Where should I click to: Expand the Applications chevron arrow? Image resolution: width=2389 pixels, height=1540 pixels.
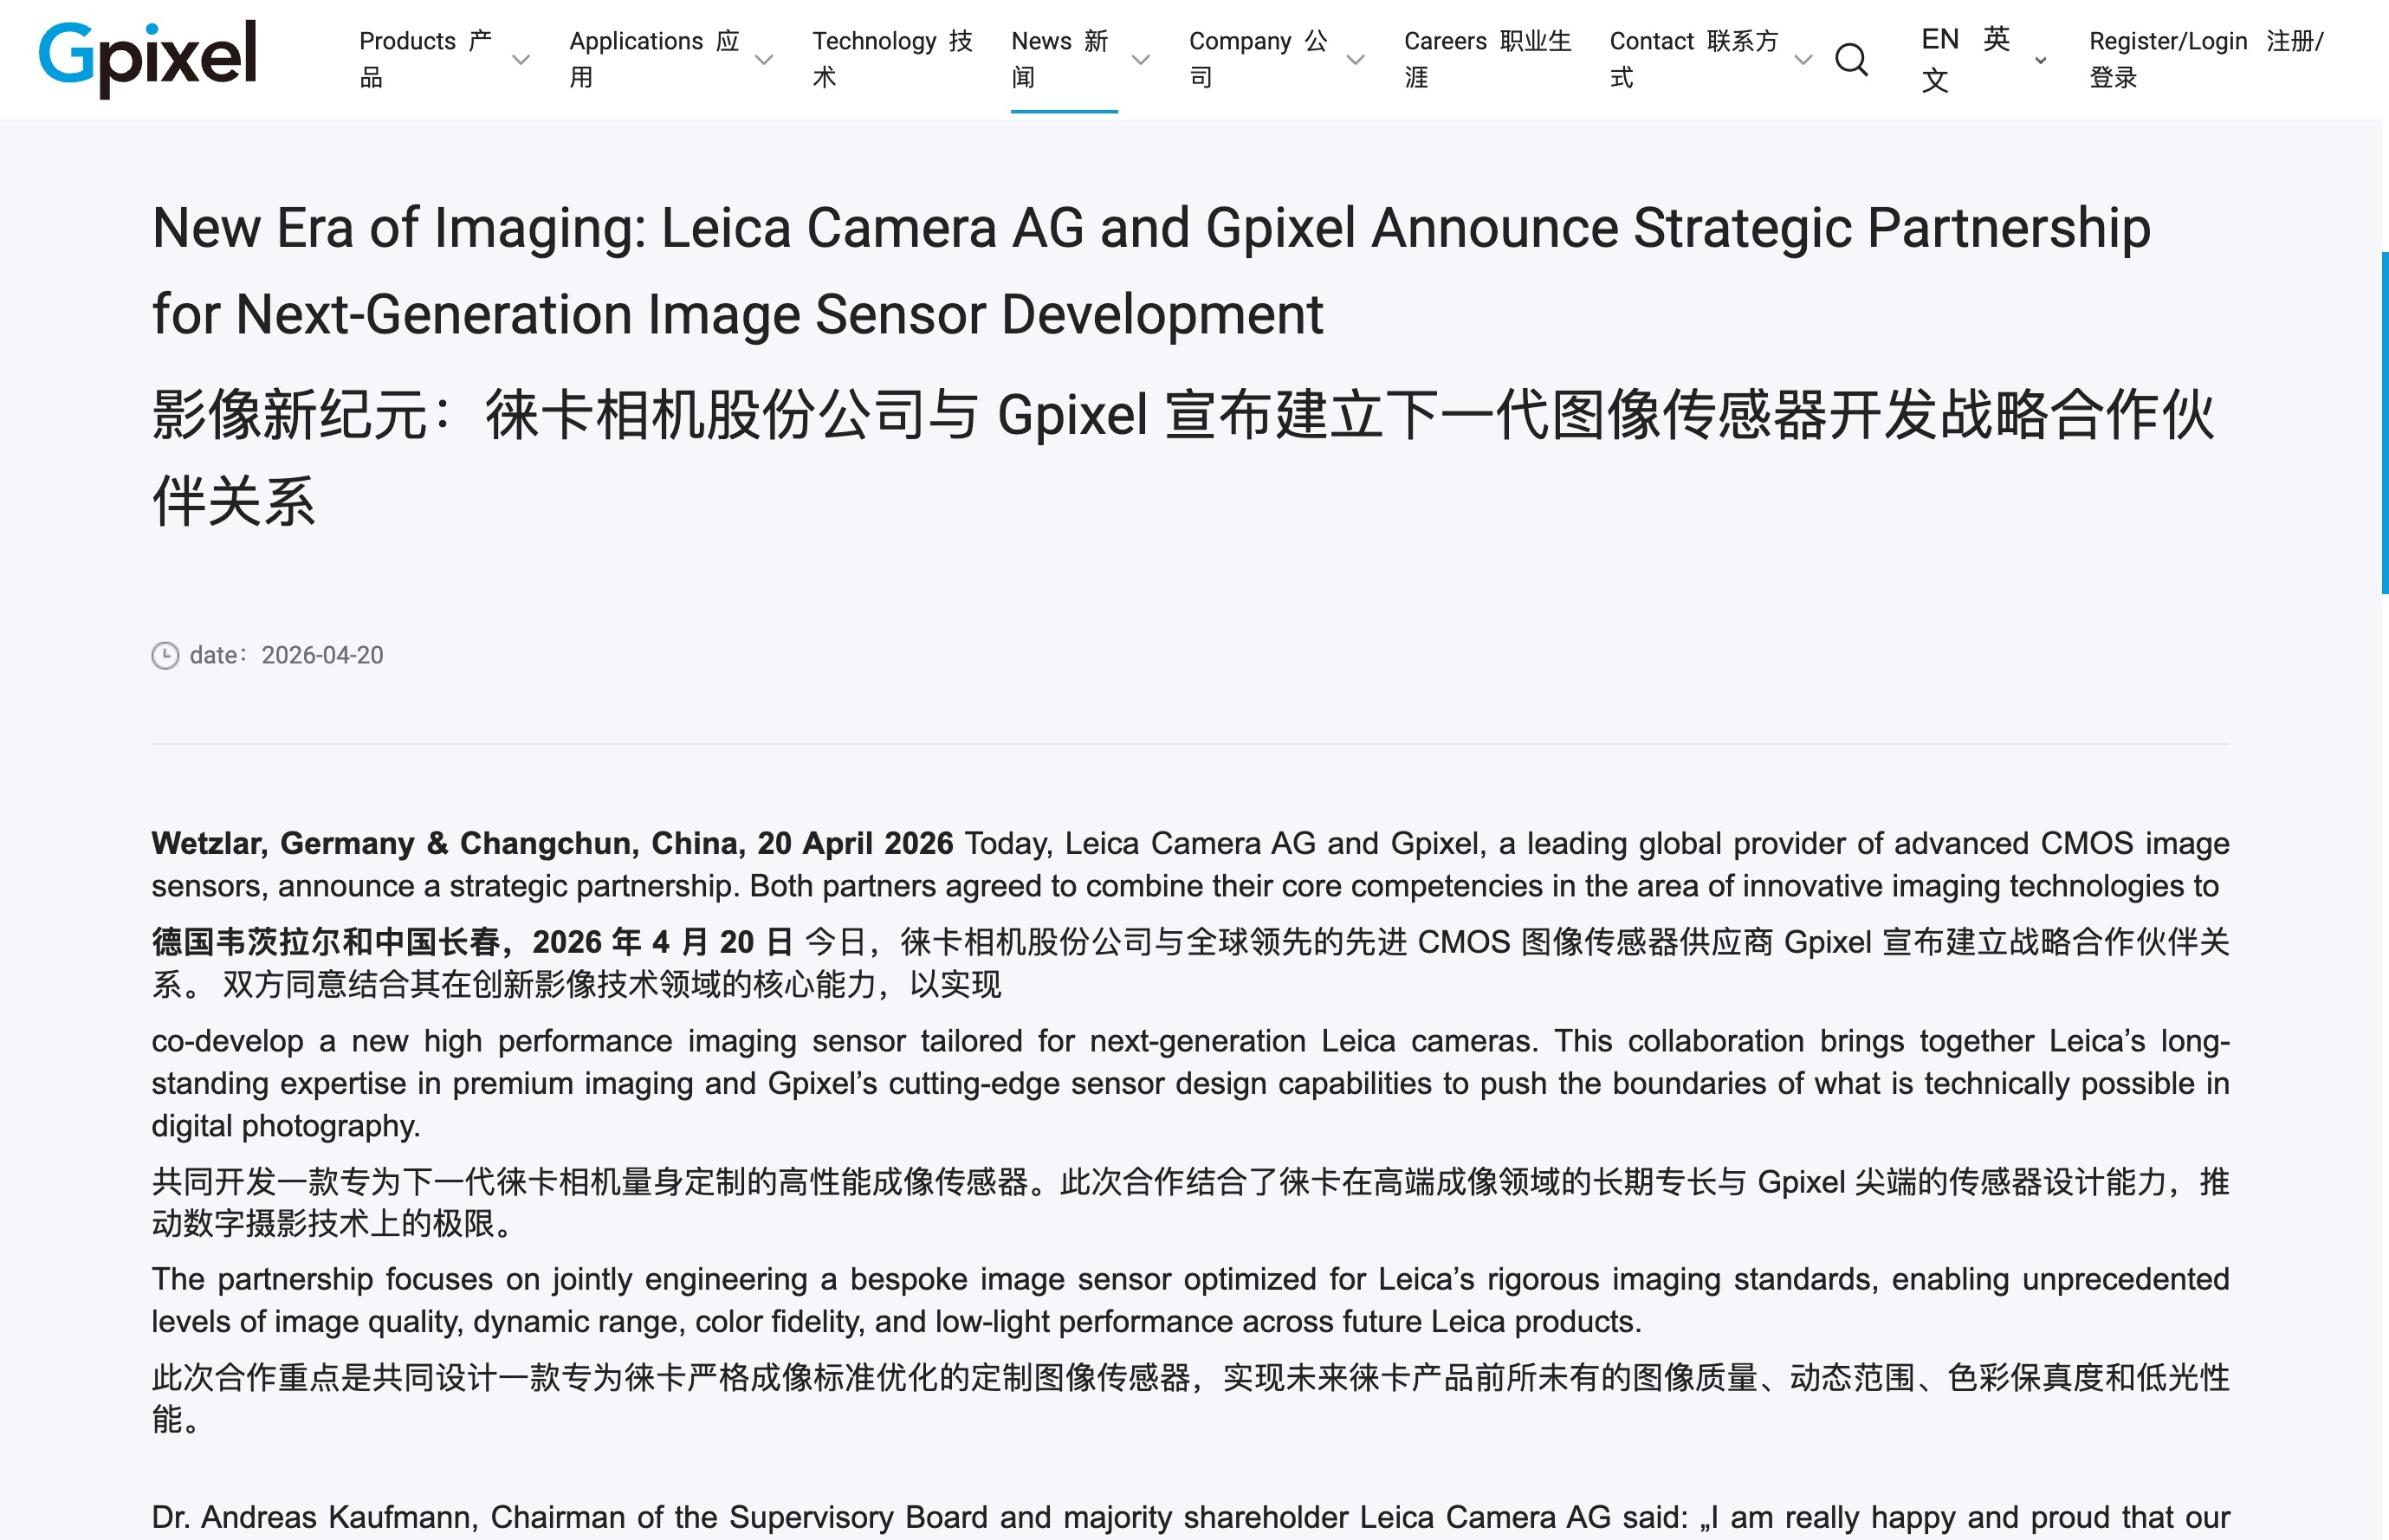click(x=764, y=60)
